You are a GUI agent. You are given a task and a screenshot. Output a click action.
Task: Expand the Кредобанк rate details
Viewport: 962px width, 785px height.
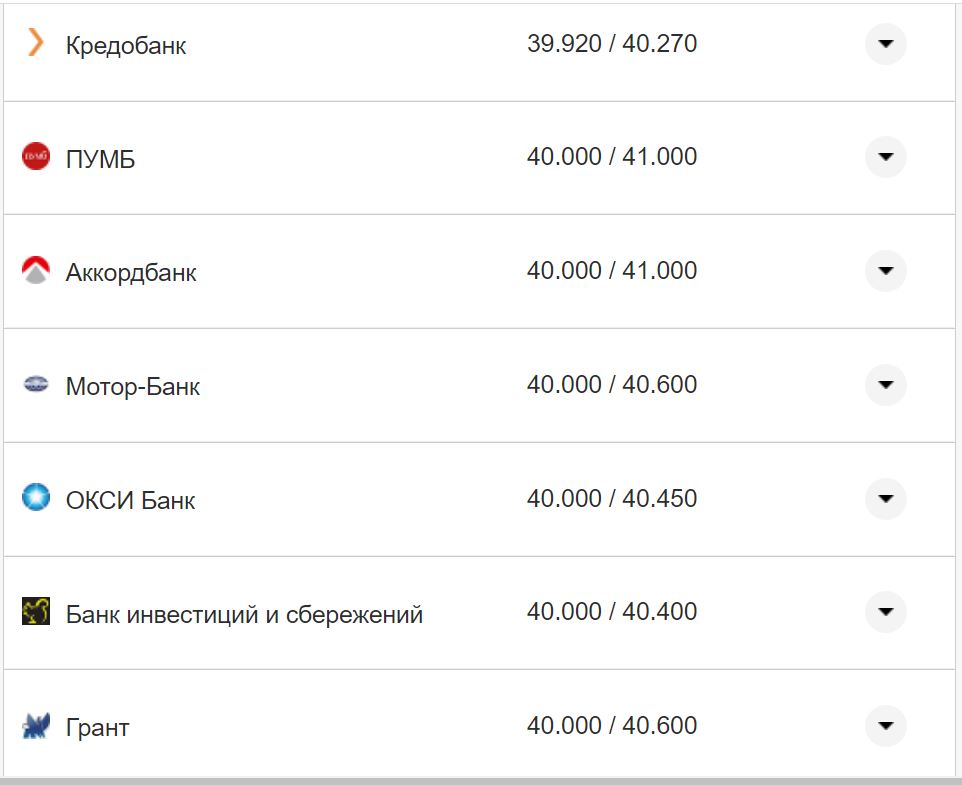885,44
